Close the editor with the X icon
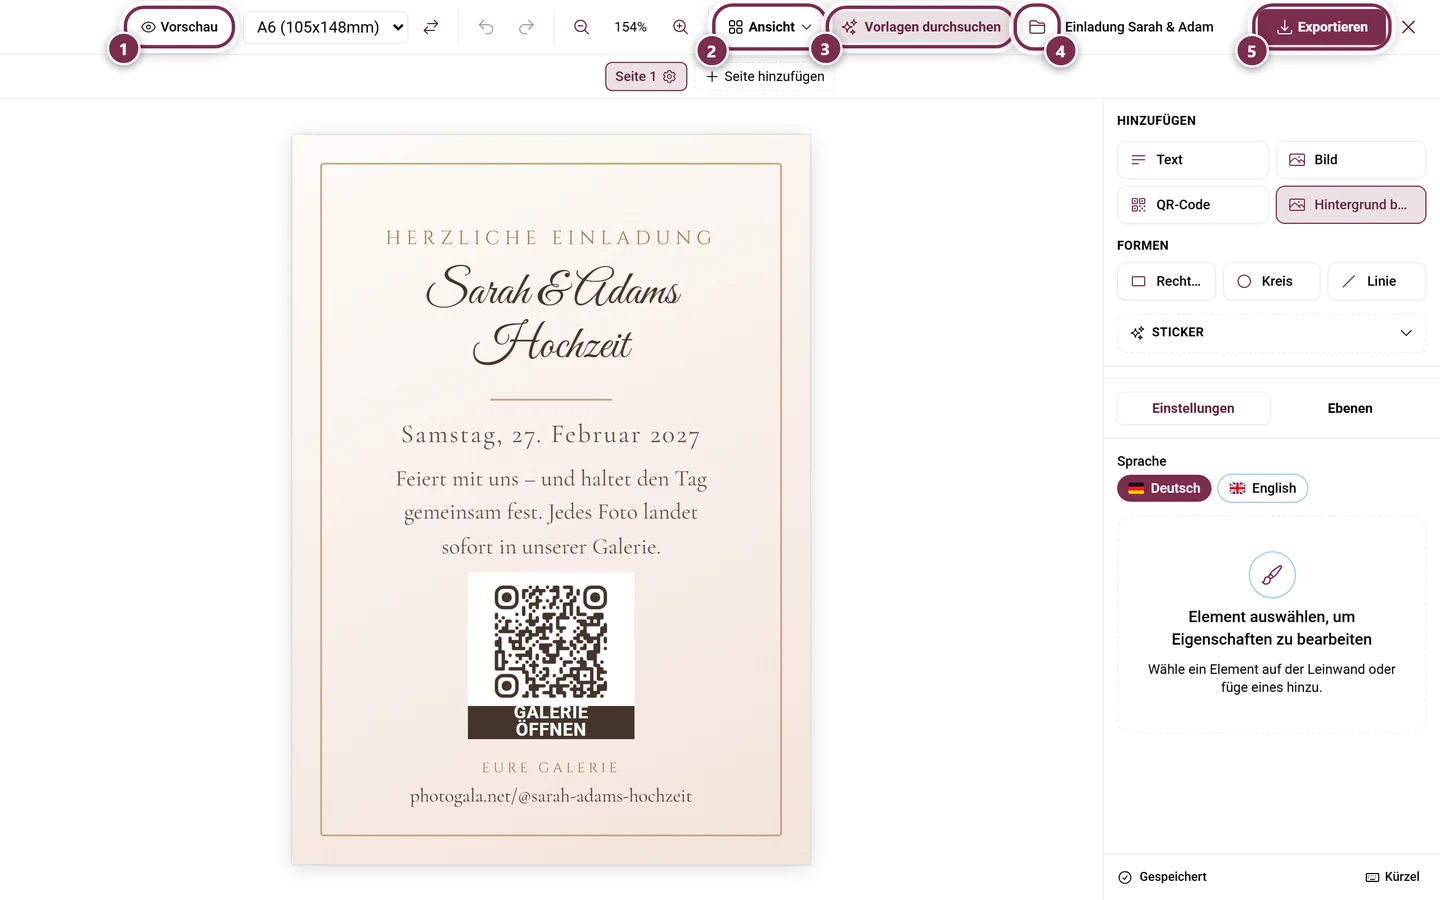 [1408, 27]
